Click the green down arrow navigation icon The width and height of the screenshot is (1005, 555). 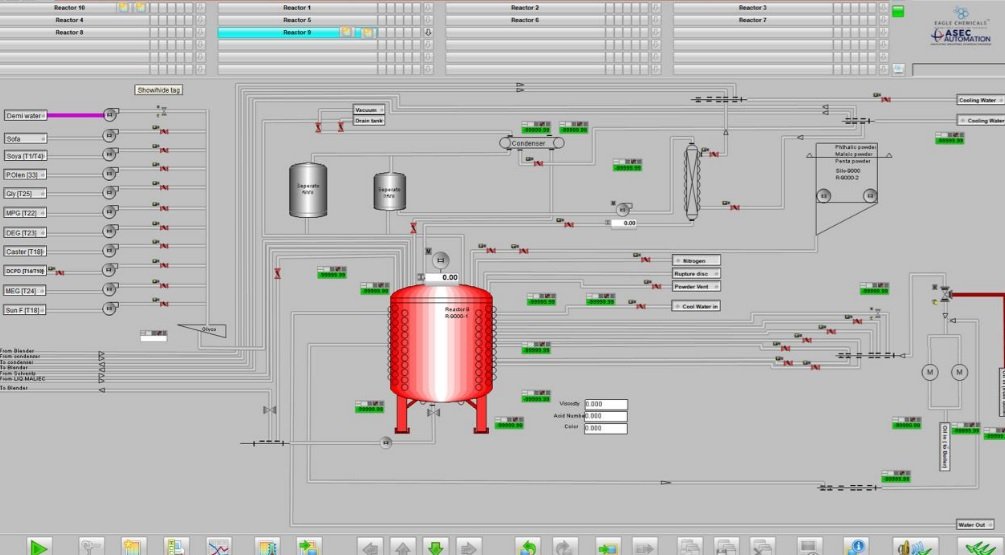(x=435, y=547)
